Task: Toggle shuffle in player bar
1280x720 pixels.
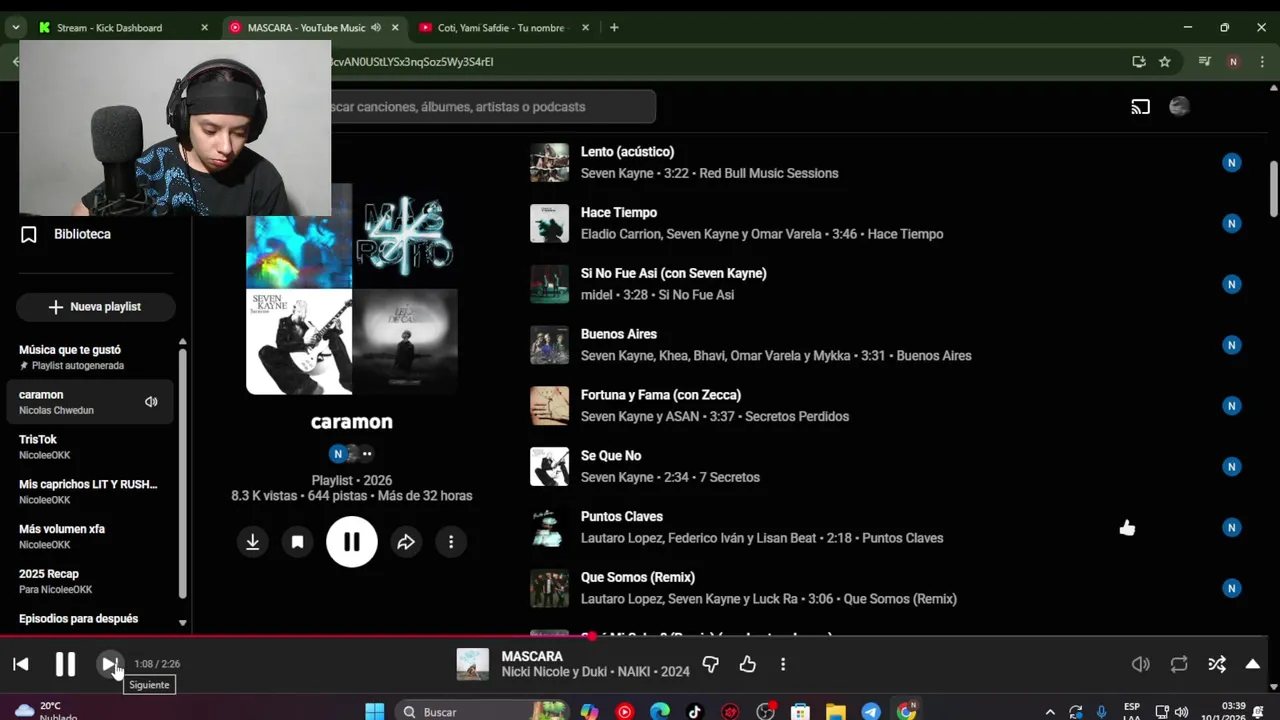Action: 1216,664
